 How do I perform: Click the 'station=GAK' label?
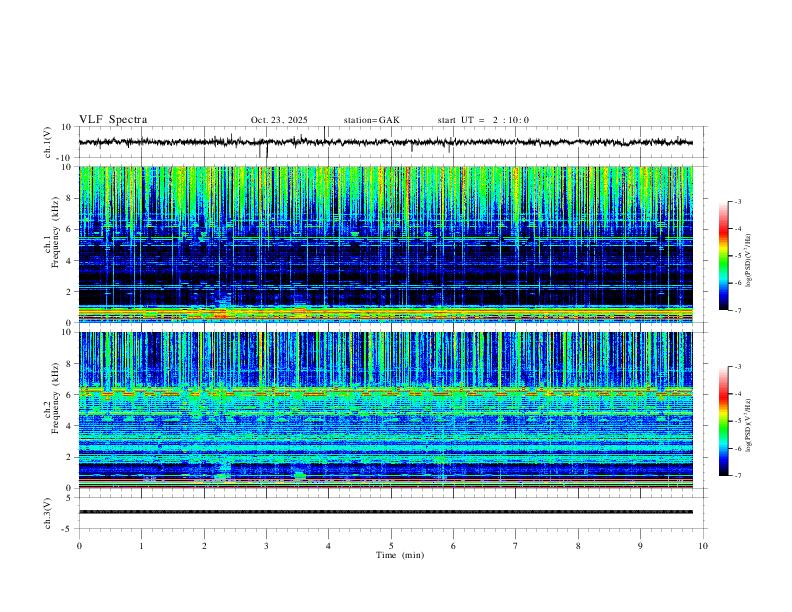(371, 120)
